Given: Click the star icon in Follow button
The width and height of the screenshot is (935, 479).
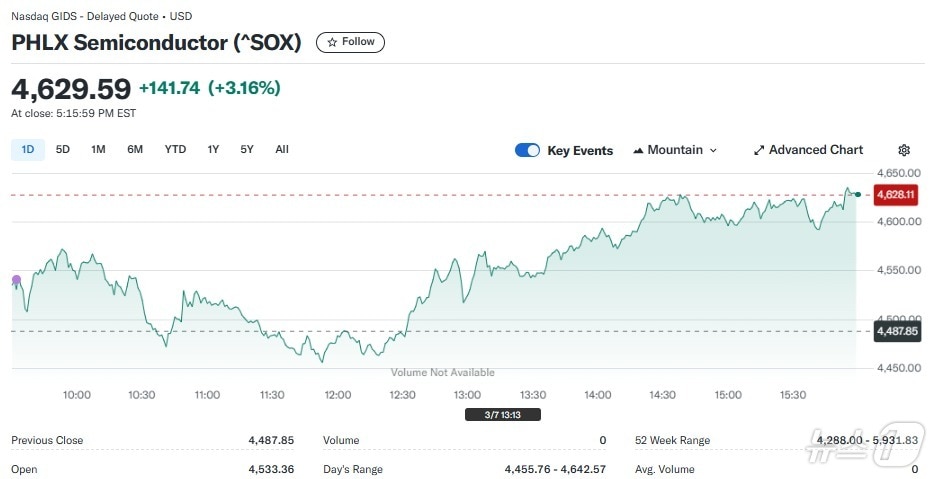Looking at the screenshot, I should click(x=330, y=42).
